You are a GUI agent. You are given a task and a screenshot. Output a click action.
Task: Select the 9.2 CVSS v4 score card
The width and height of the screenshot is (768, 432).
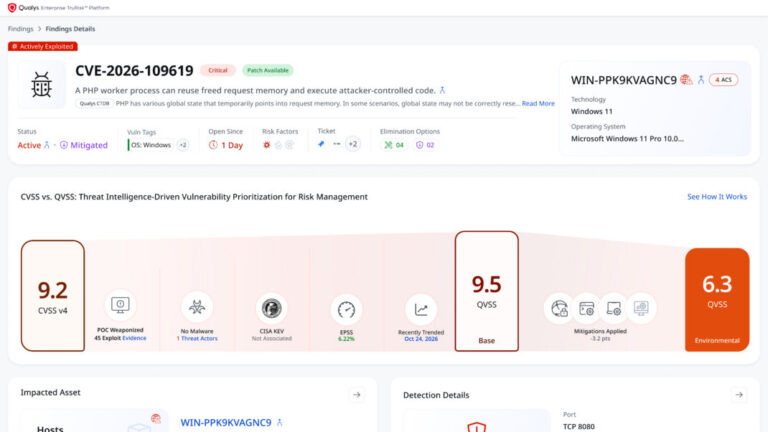[53, 295]
